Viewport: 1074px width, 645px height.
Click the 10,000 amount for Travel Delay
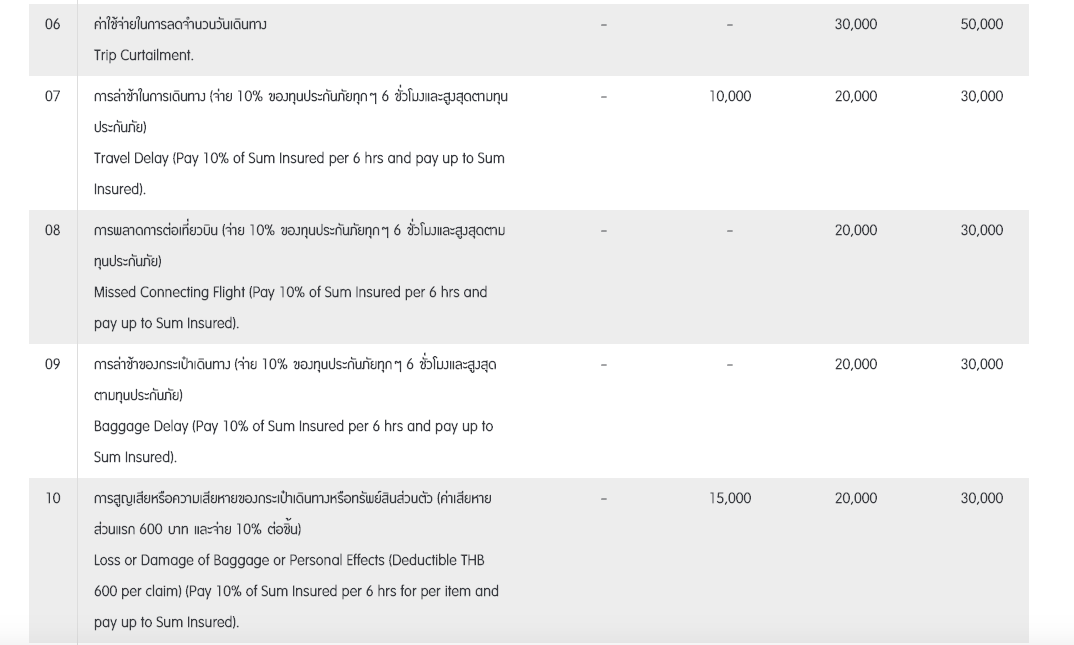730,96
